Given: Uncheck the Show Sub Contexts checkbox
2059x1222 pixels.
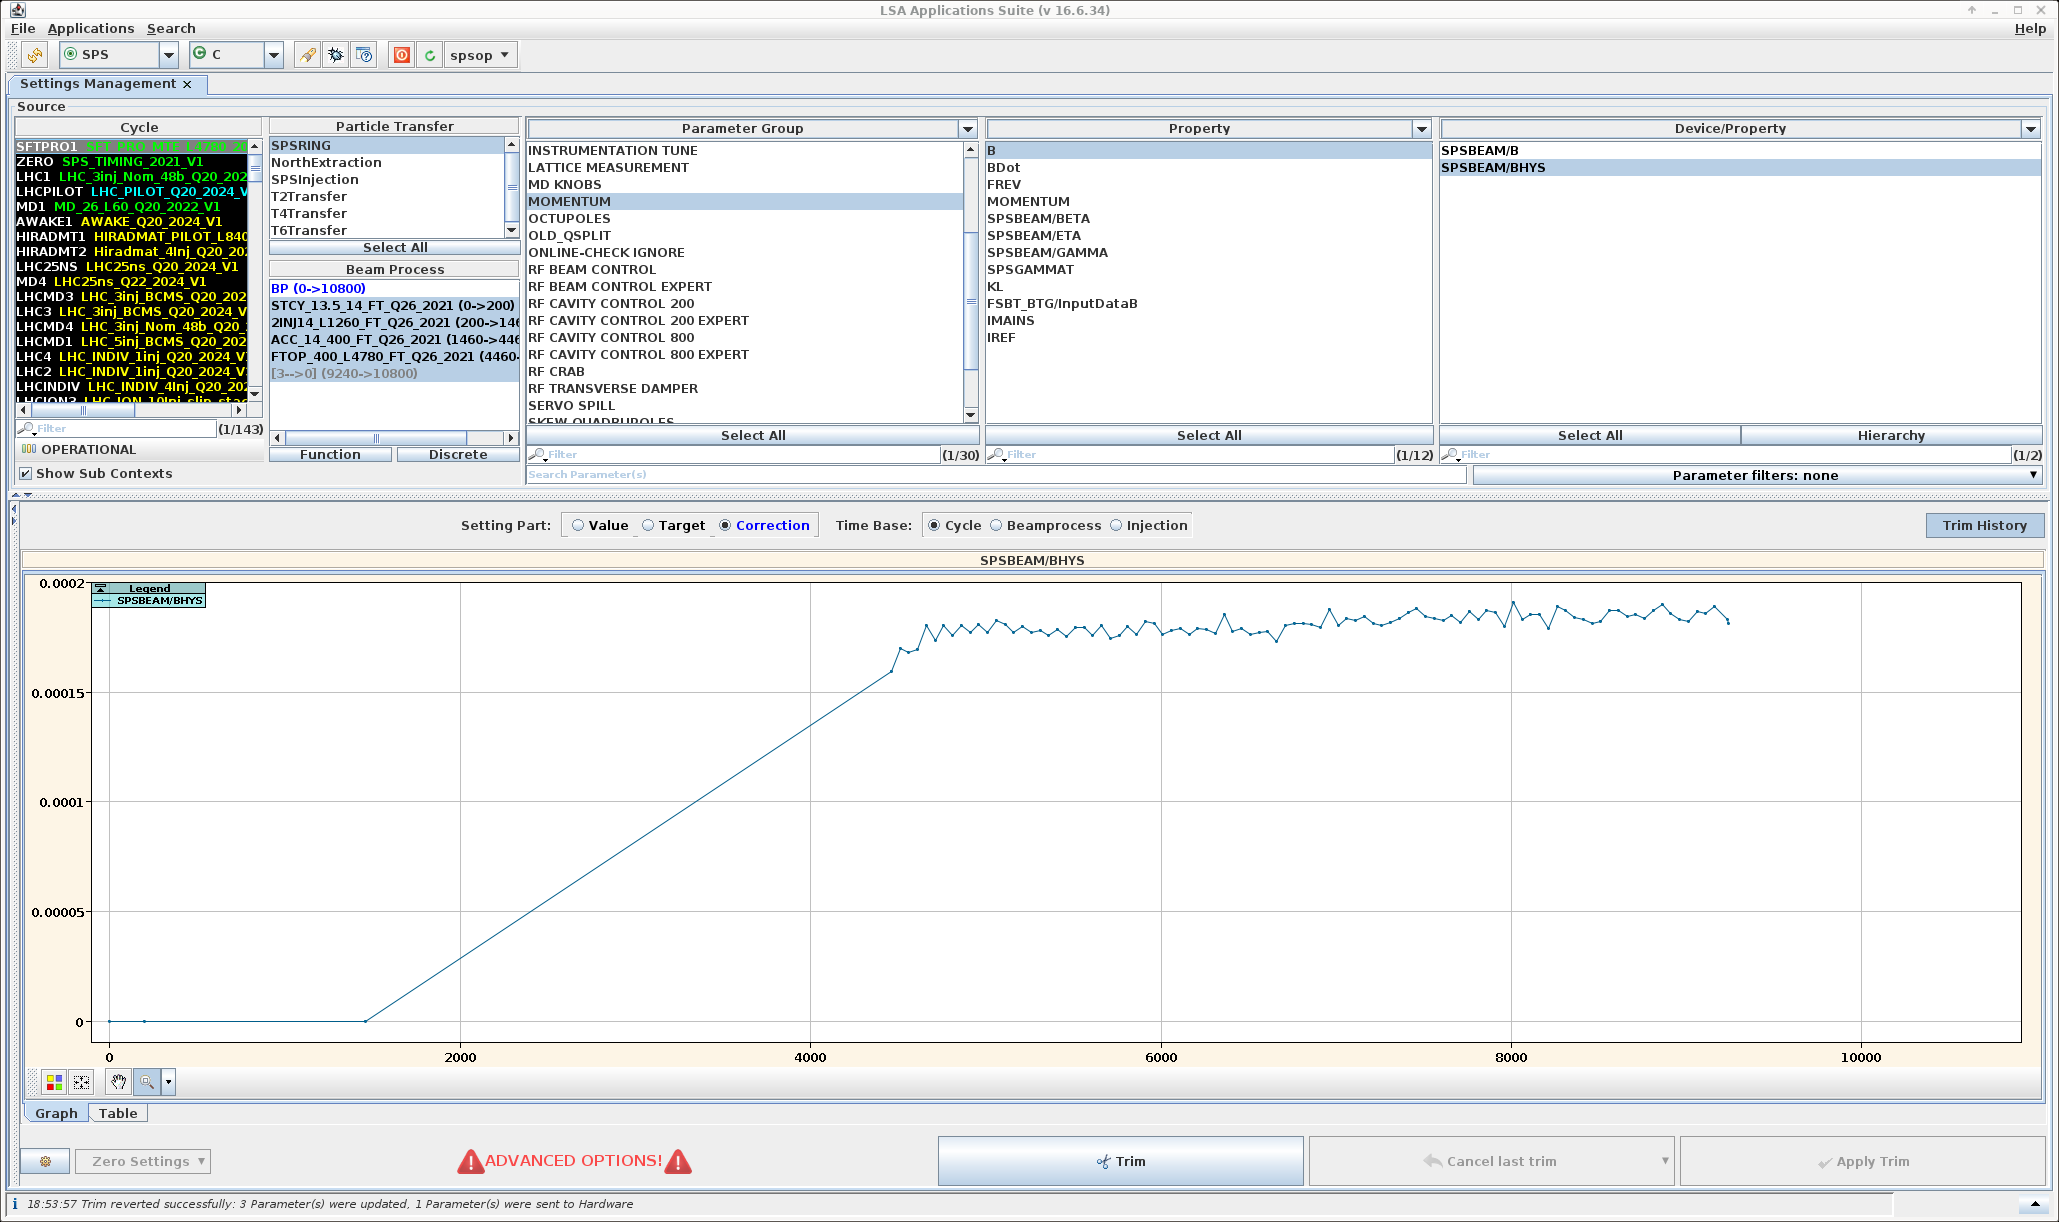Looking at the screenshot, I should (26, 474).
